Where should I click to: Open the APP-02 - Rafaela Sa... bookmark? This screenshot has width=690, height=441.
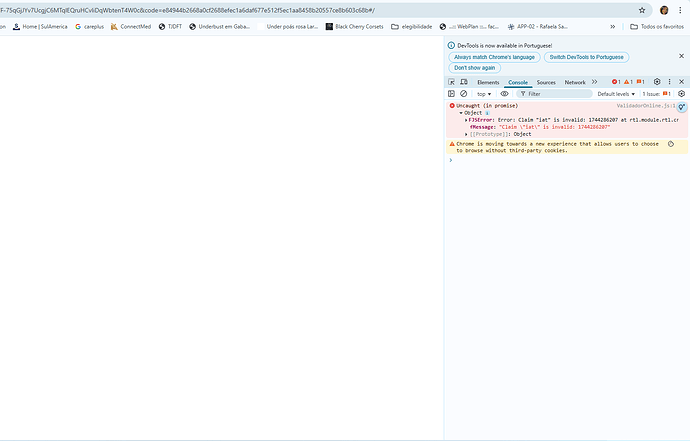coord(537,27)
